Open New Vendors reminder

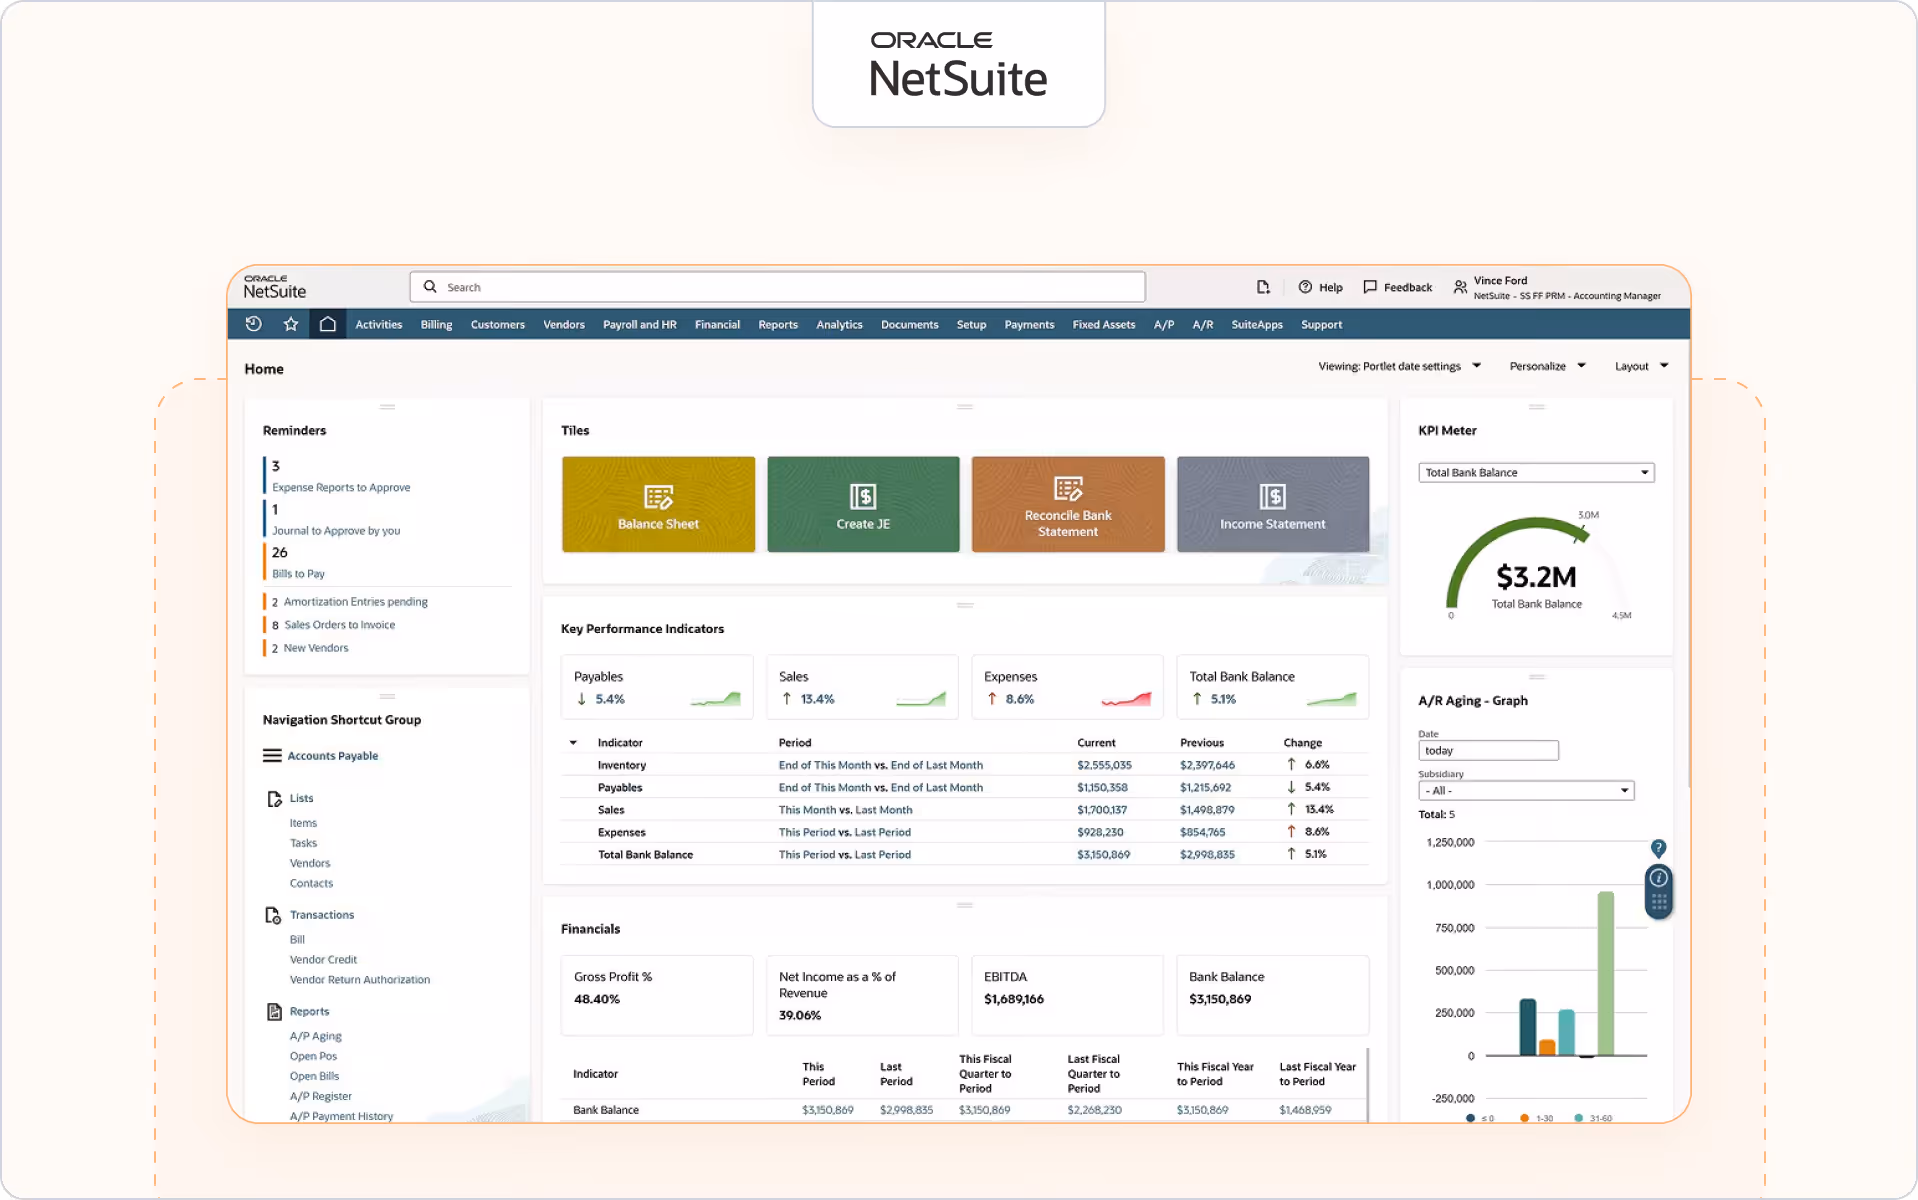316,648
